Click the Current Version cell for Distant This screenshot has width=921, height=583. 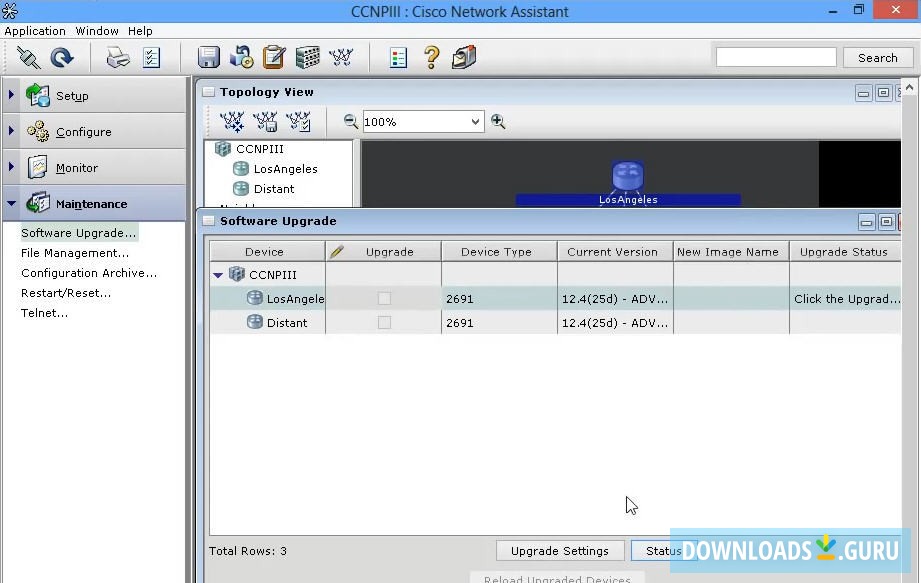615,323
